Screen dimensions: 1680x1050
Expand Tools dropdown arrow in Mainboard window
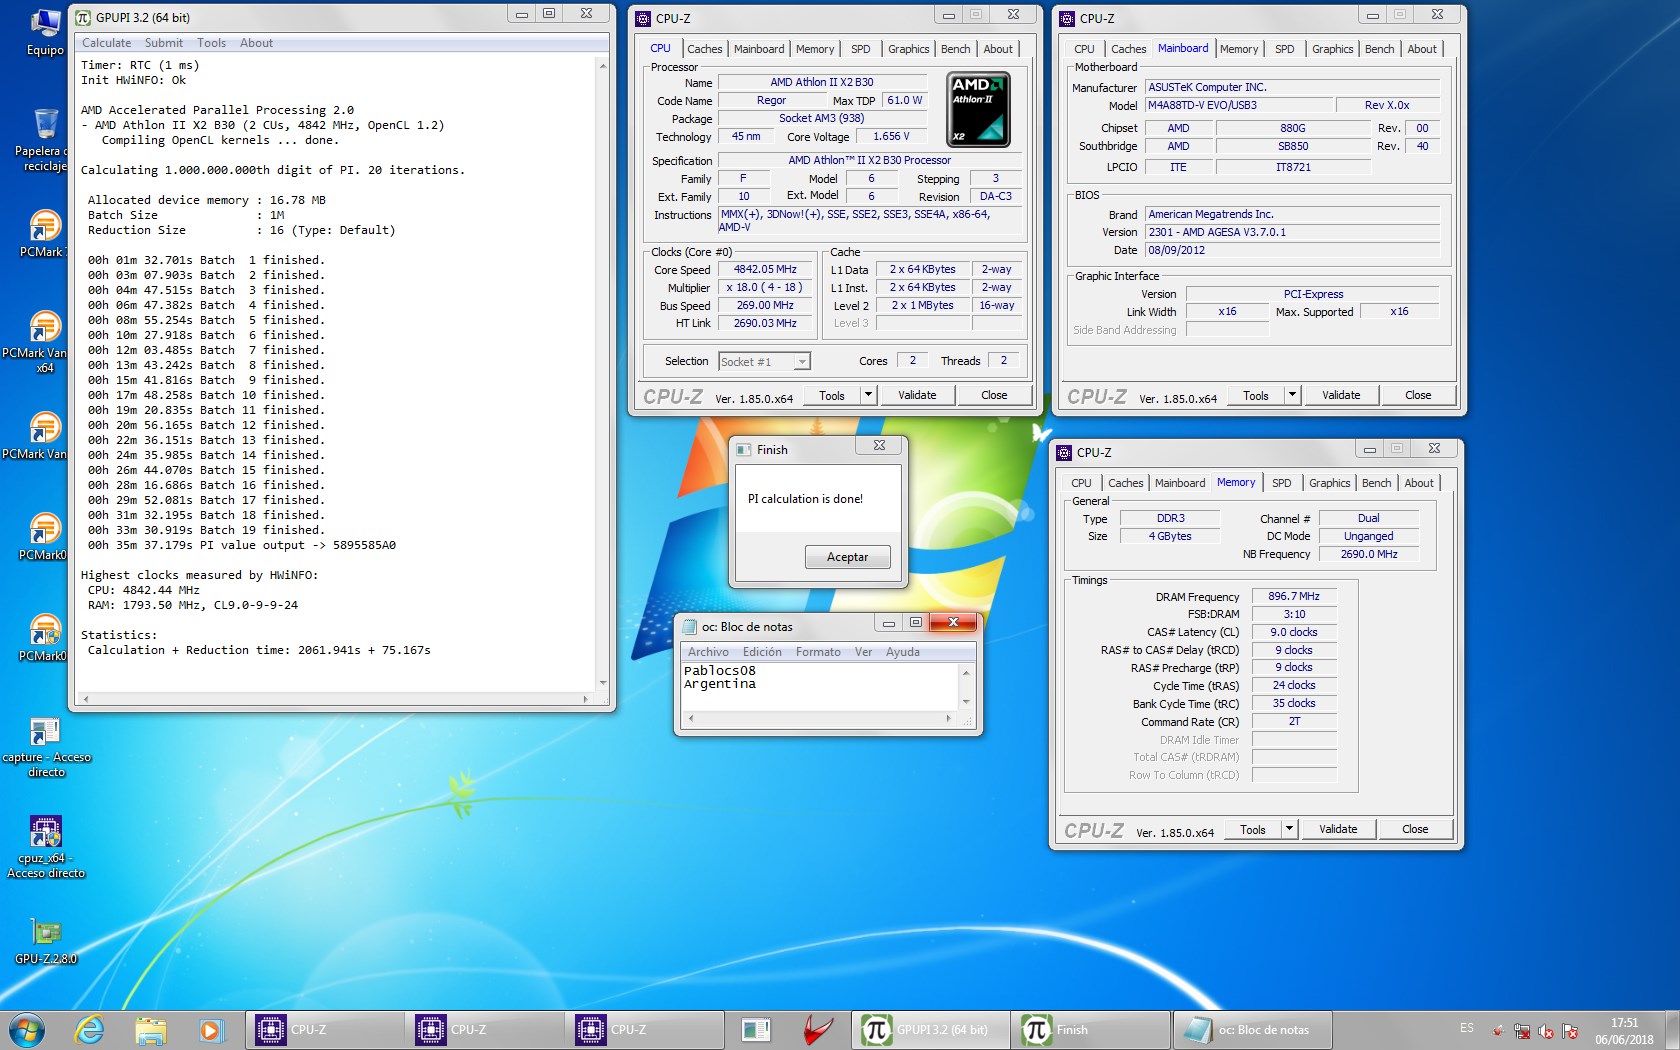tap(1292, 395)
